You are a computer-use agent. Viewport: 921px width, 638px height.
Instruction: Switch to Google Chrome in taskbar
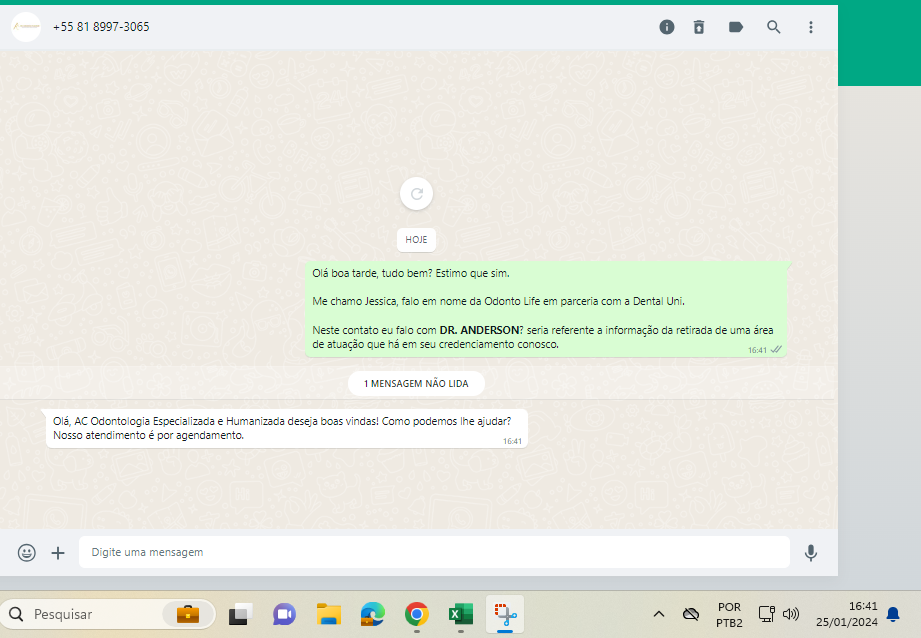pos(416,615)
